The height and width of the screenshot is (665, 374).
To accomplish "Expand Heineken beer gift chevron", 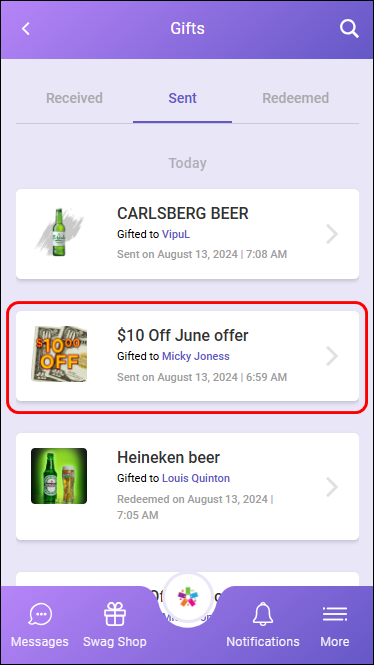I will (x=332, y=487).
